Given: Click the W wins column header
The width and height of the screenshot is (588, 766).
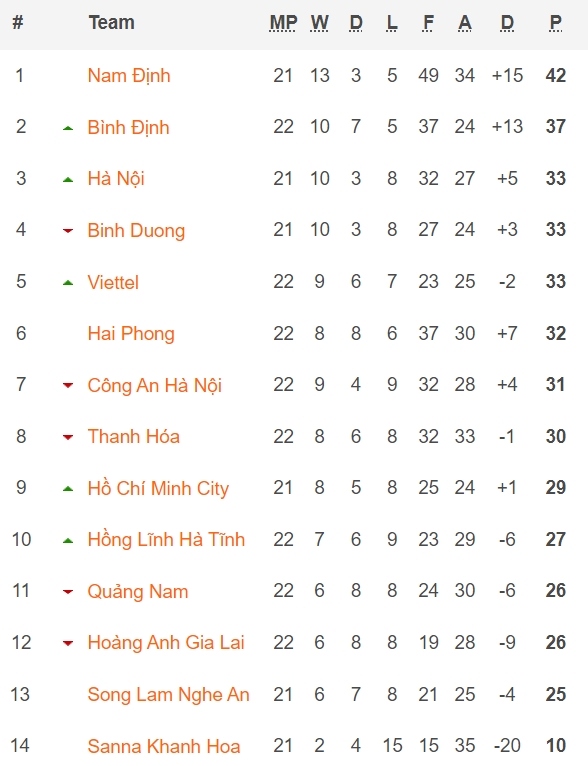Looking at the screenshot, I should point(319,23).
